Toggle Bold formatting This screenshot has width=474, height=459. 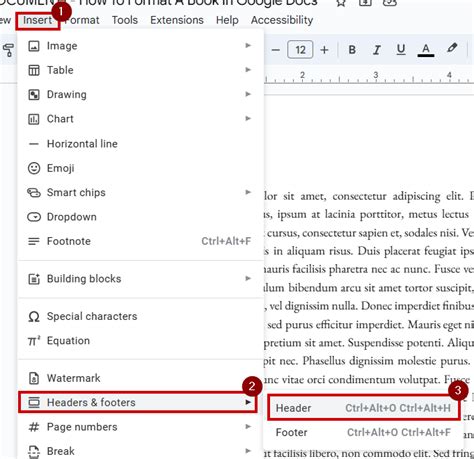[352, 50]
